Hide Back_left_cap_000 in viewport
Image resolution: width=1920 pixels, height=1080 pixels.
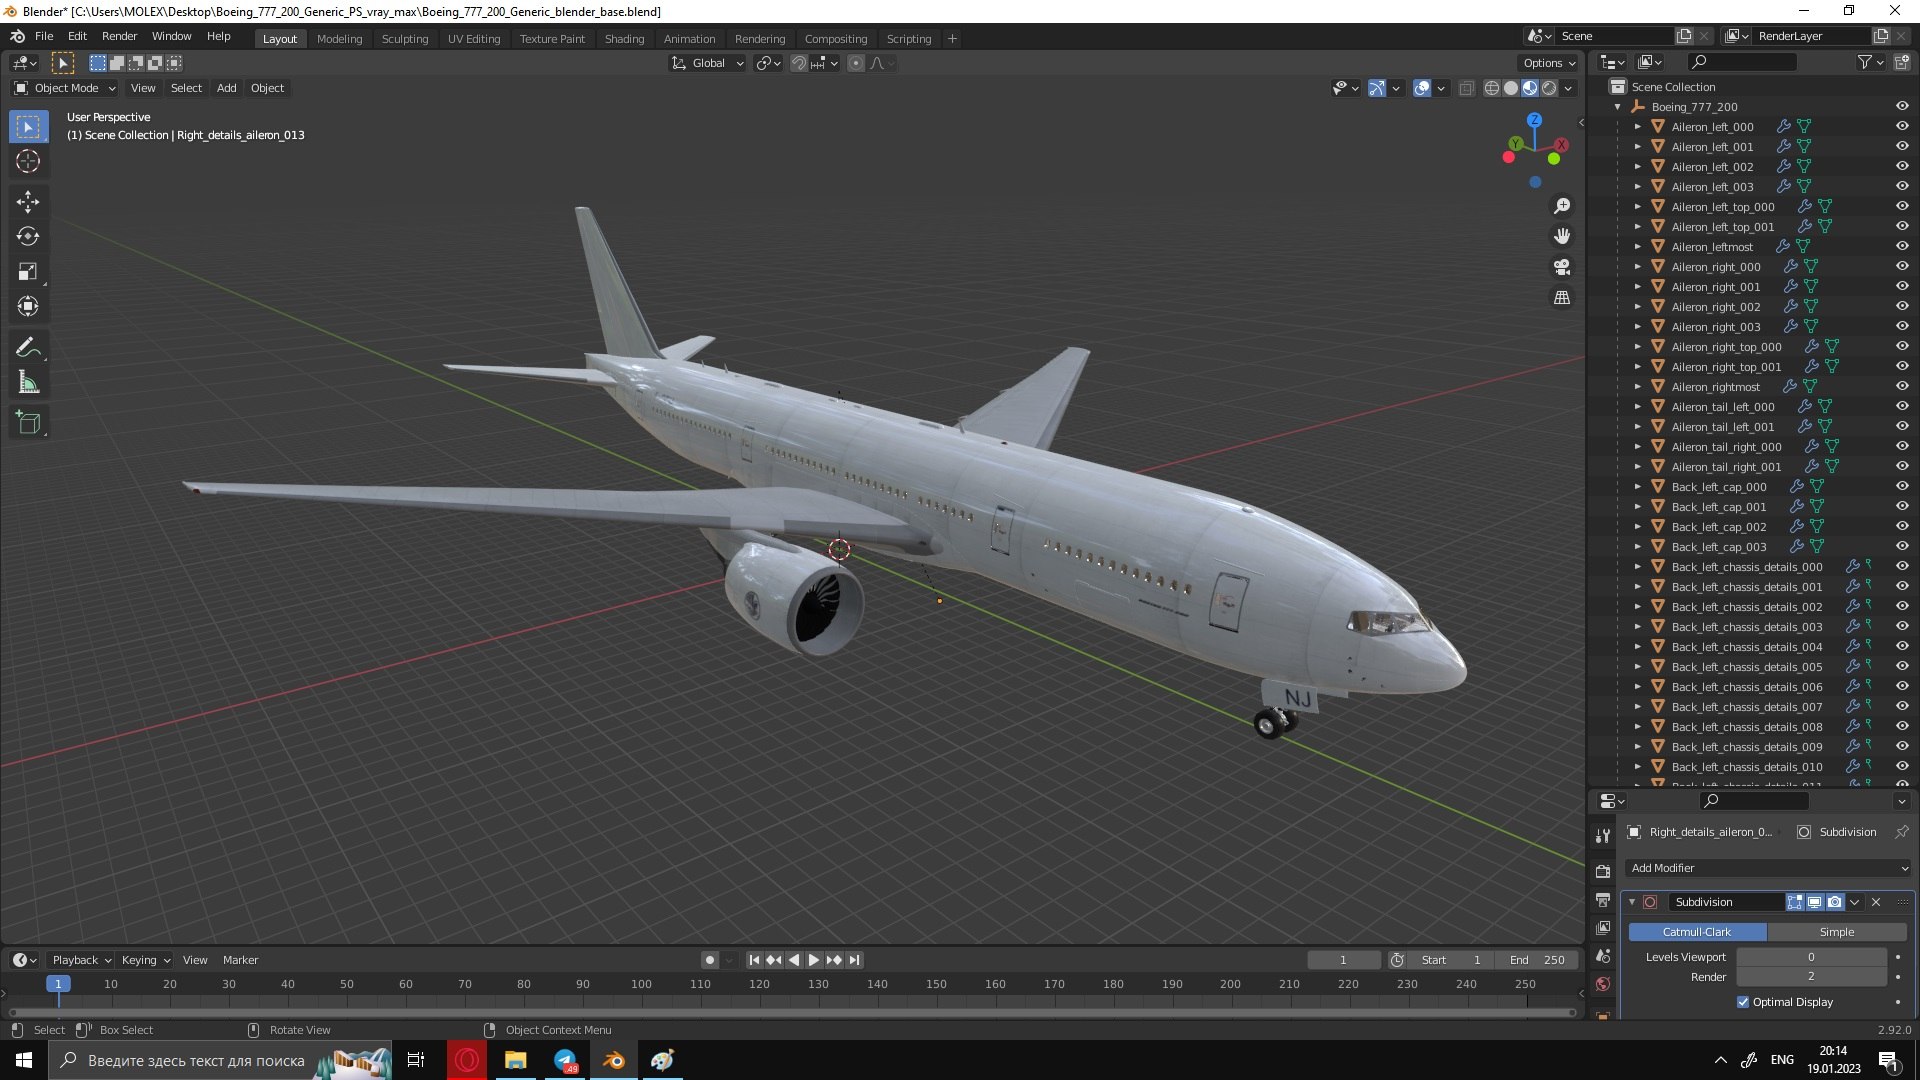click(1902, 486)
